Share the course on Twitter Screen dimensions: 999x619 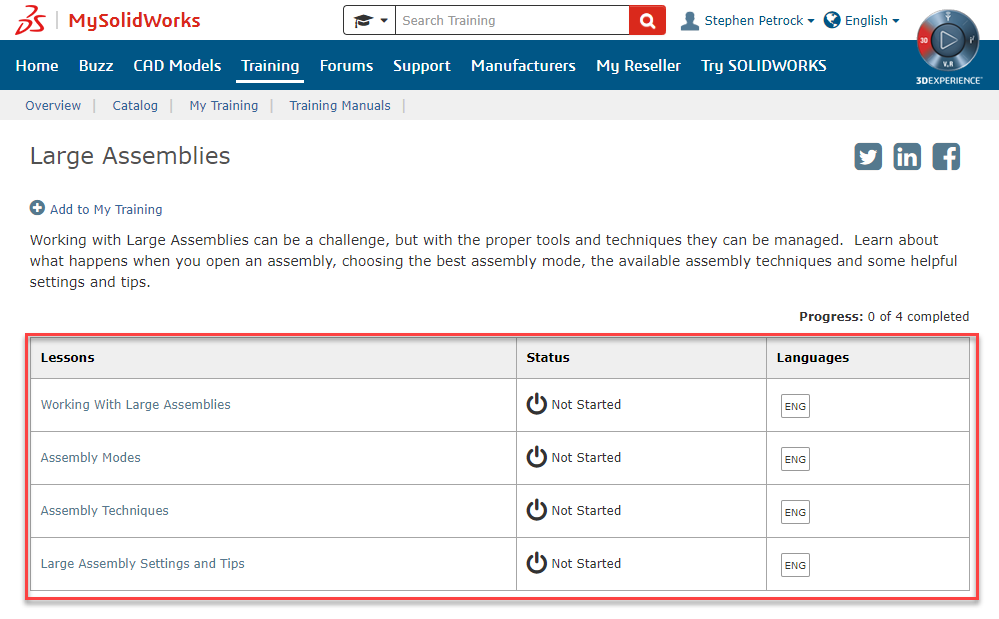(x=868, y=157)
